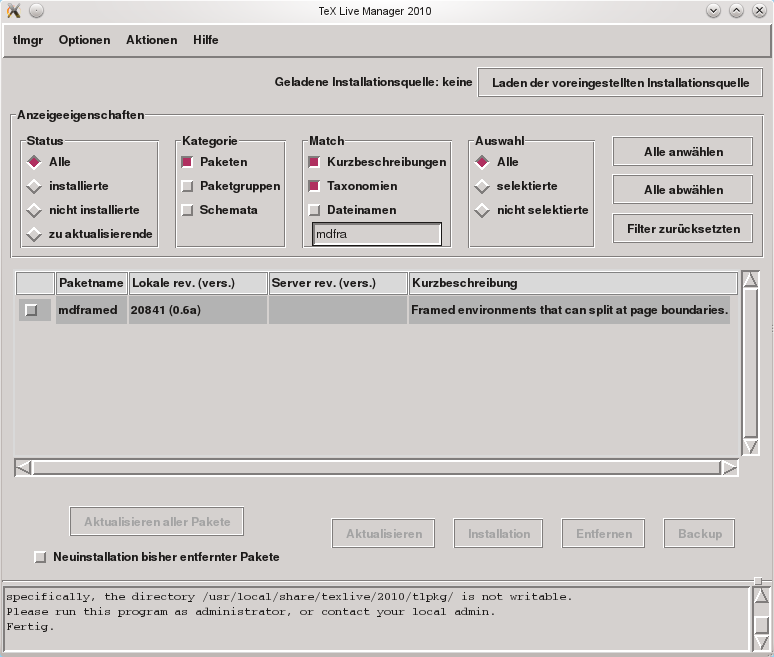
Task: Click the Alle anwählen button
Action: coord(683,152)
